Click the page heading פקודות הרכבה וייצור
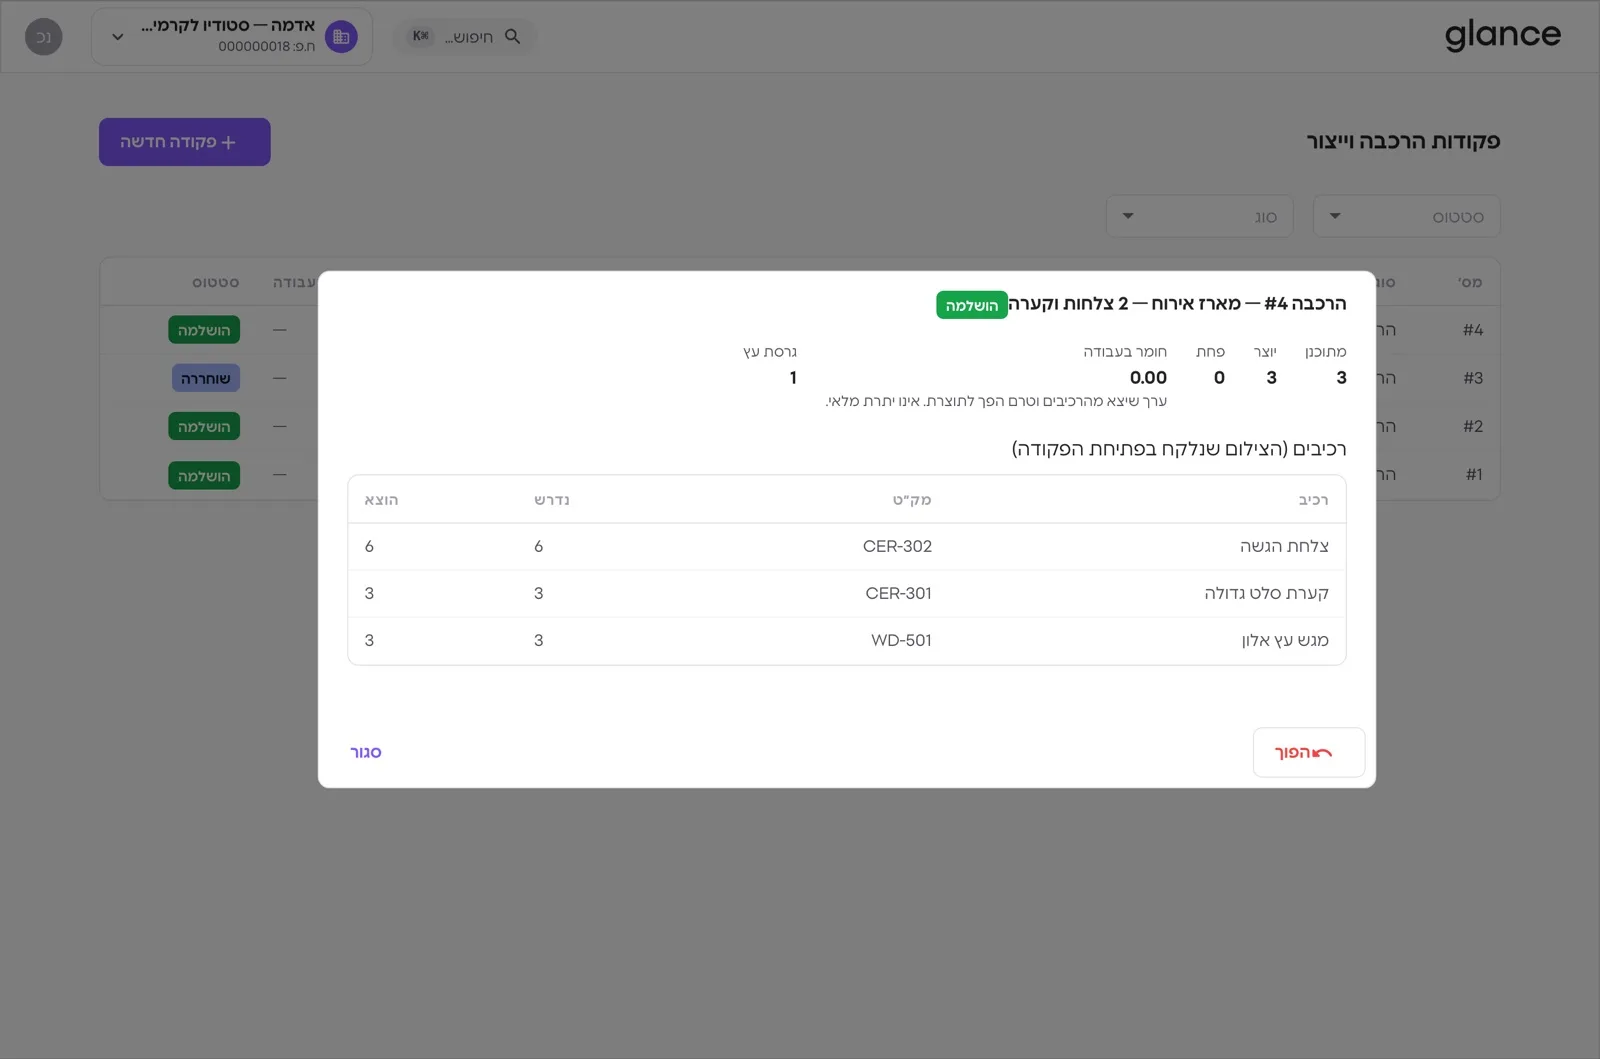The image size is (1600, 1059). pos(1403,141)
